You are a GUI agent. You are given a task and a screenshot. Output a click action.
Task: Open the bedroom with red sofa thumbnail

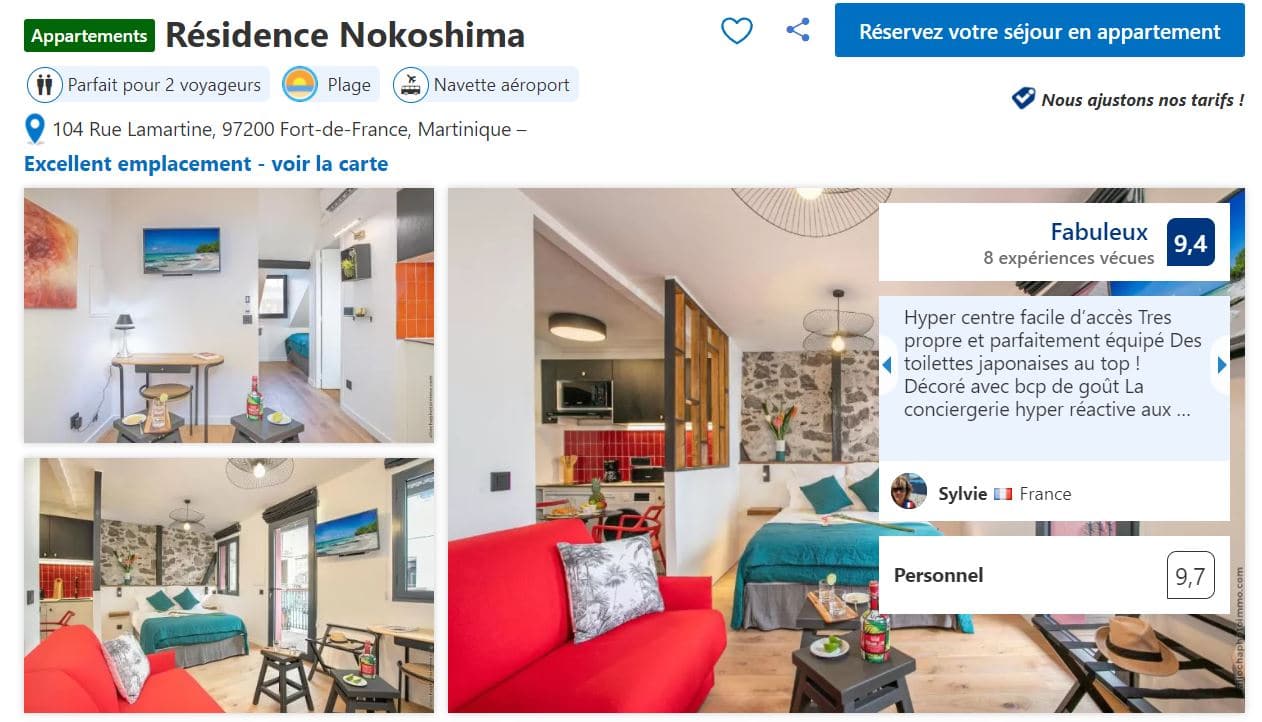(x=229, y=585)
